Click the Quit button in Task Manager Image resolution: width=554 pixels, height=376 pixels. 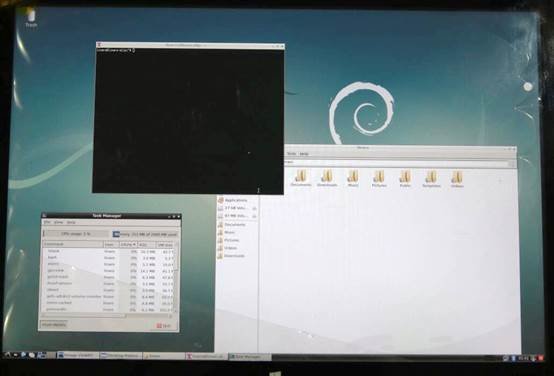(x=164, y=325)
